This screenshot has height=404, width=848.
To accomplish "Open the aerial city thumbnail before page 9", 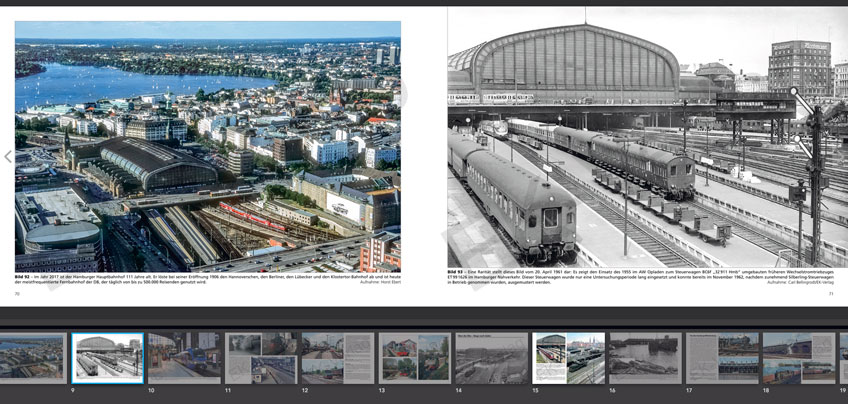I will (33, 358).
